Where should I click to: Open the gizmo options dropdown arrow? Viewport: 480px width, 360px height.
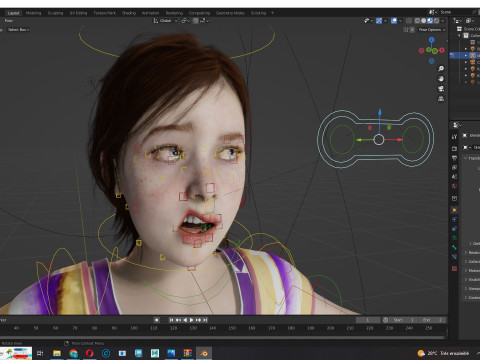point(385,21)
